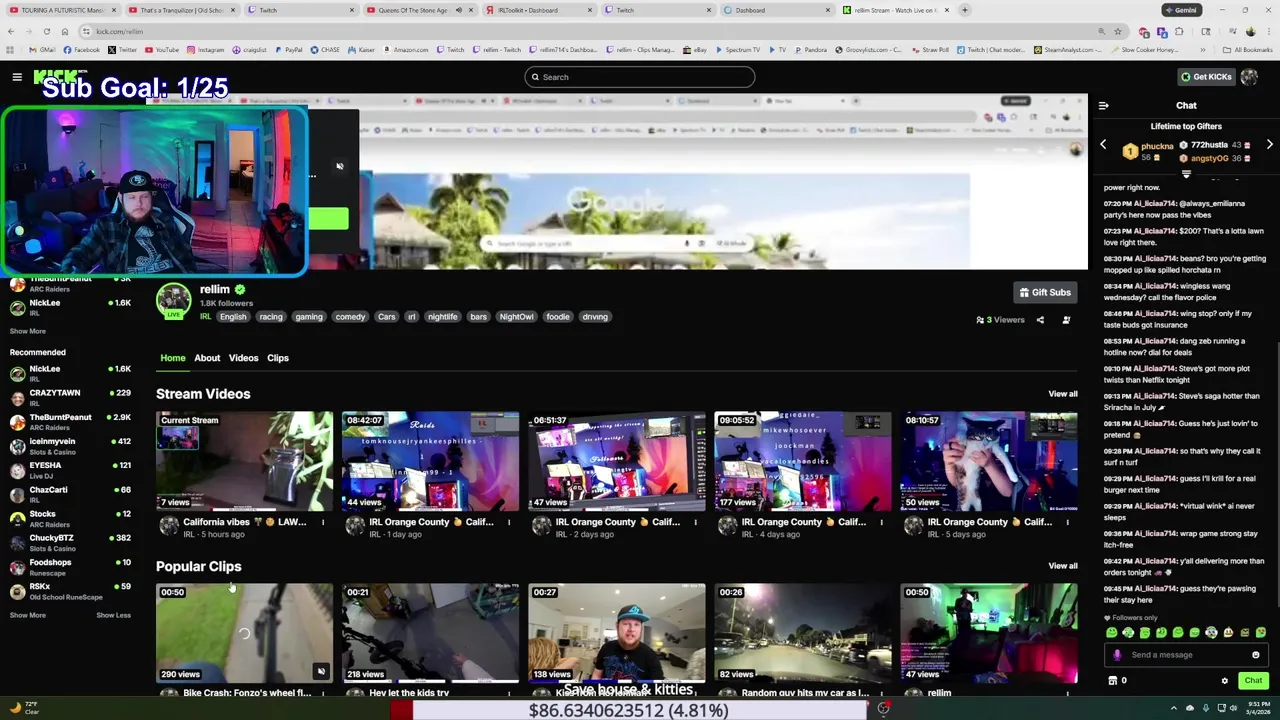Open options menu for 4 days ago video

coord(881,522)
